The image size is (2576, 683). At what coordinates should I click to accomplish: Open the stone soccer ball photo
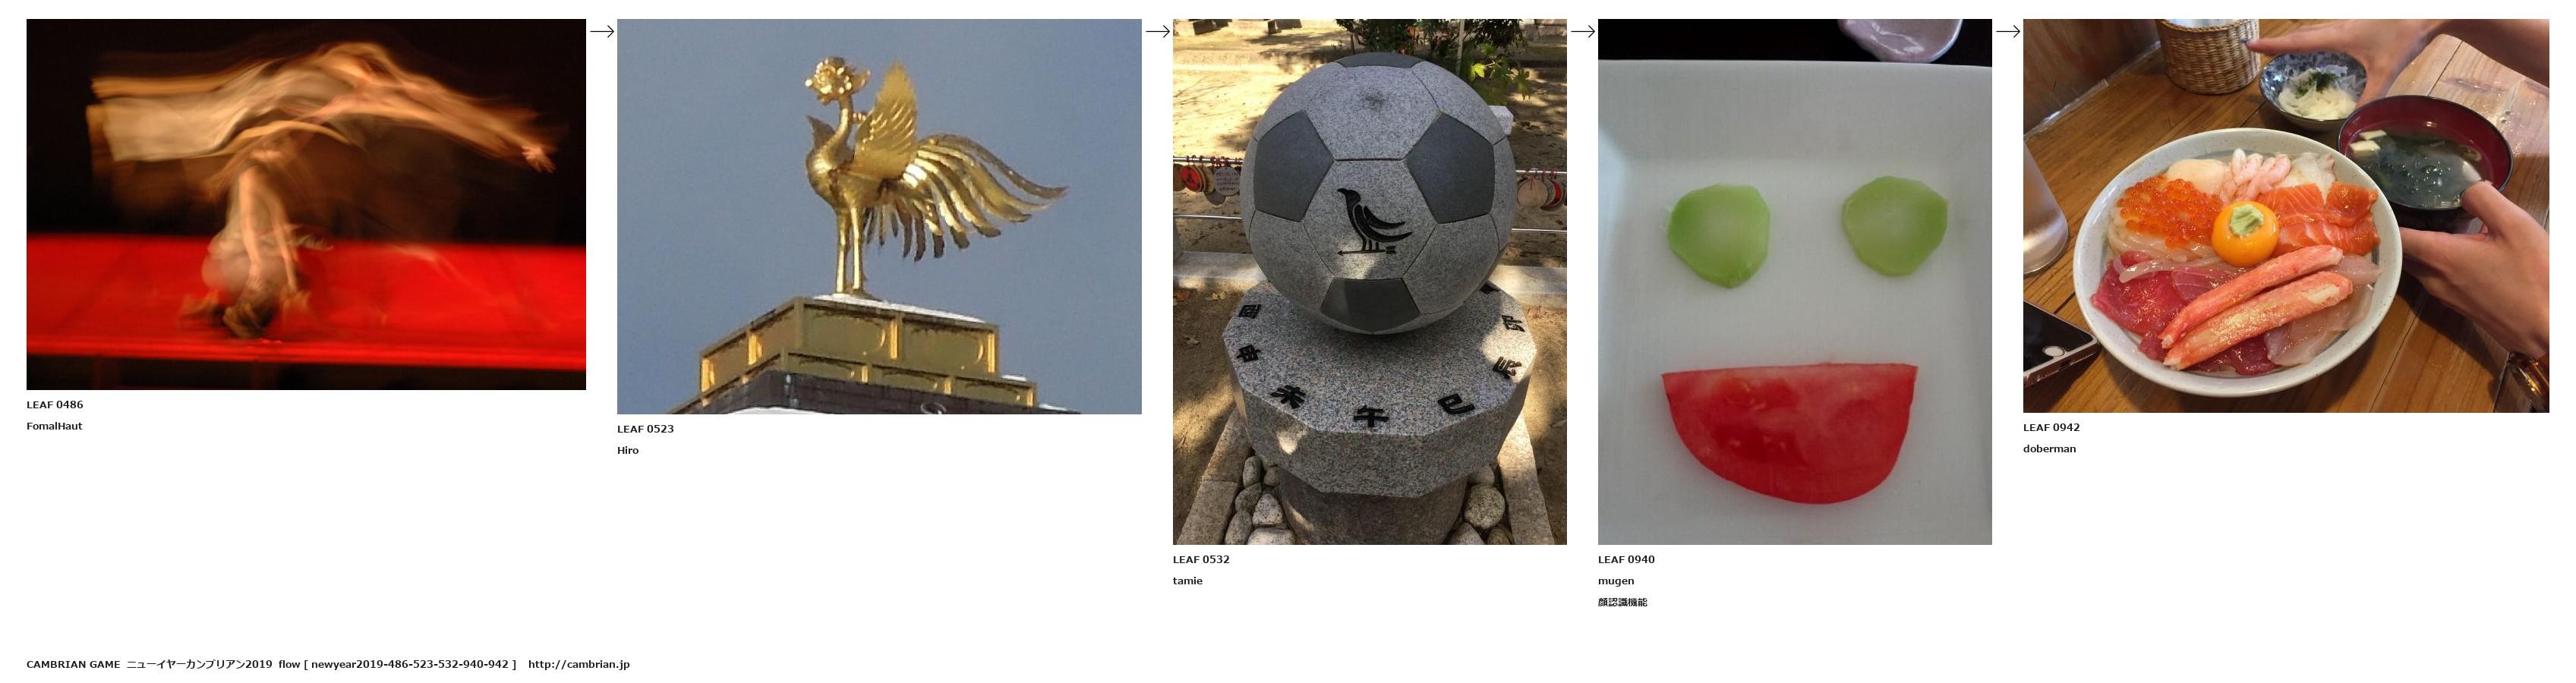tap(1369, 282)
